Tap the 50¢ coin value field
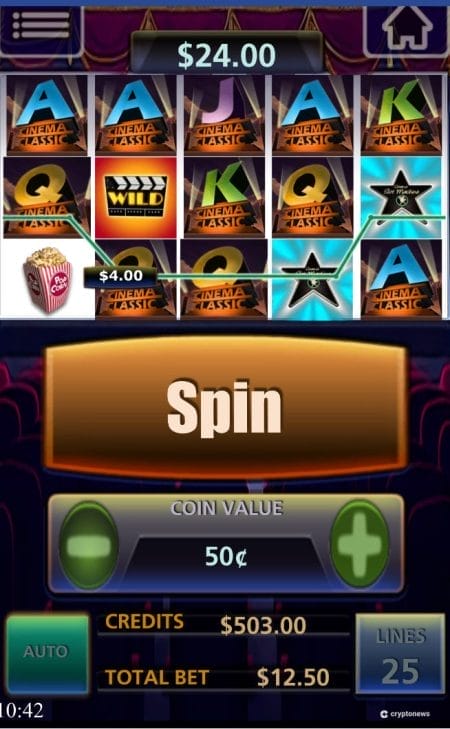The image size is (450, 729). click(x=226, y=557)
